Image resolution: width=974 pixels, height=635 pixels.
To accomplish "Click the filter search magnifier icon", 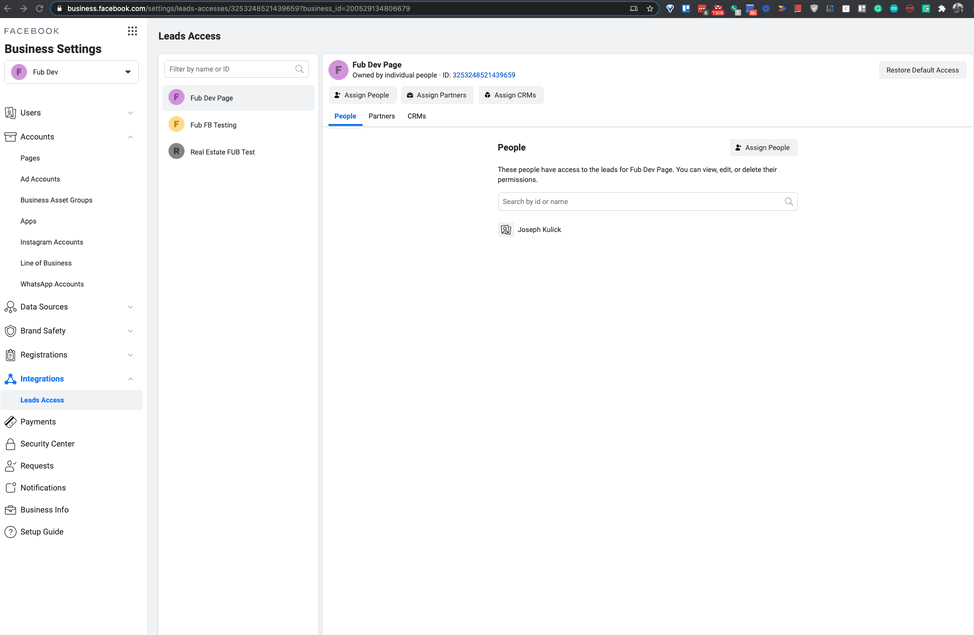I will coord(299,69).
